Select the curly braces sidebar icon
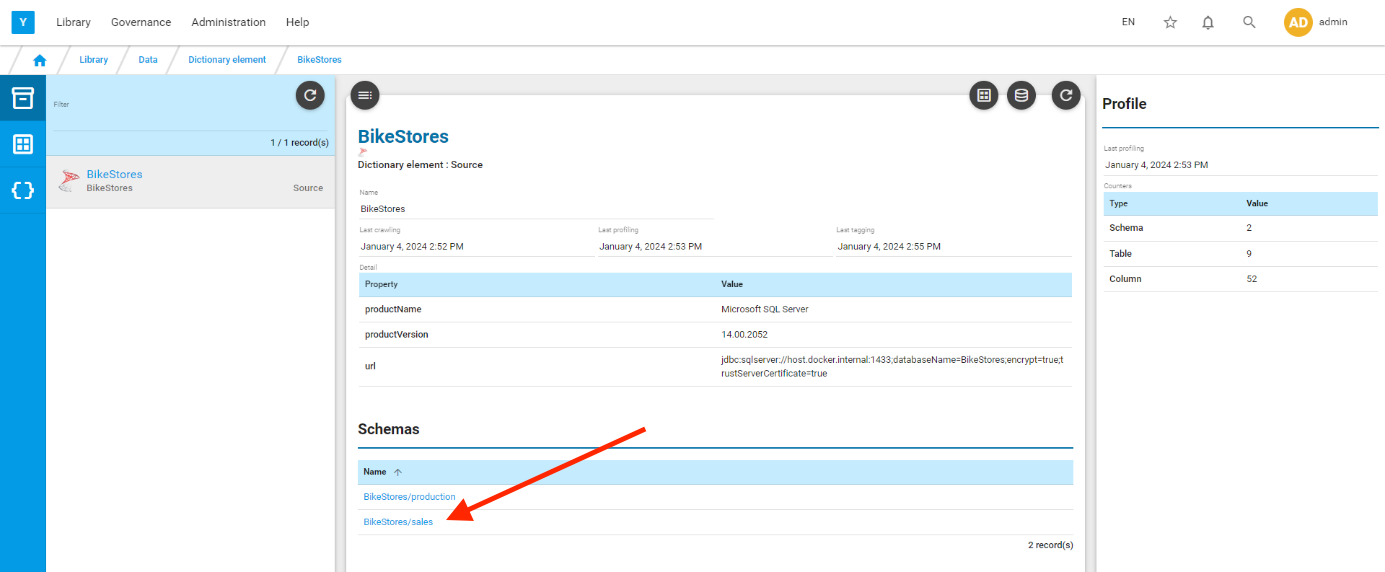Viewport: 1385px width, 572px height. click(x=22, y=189)
